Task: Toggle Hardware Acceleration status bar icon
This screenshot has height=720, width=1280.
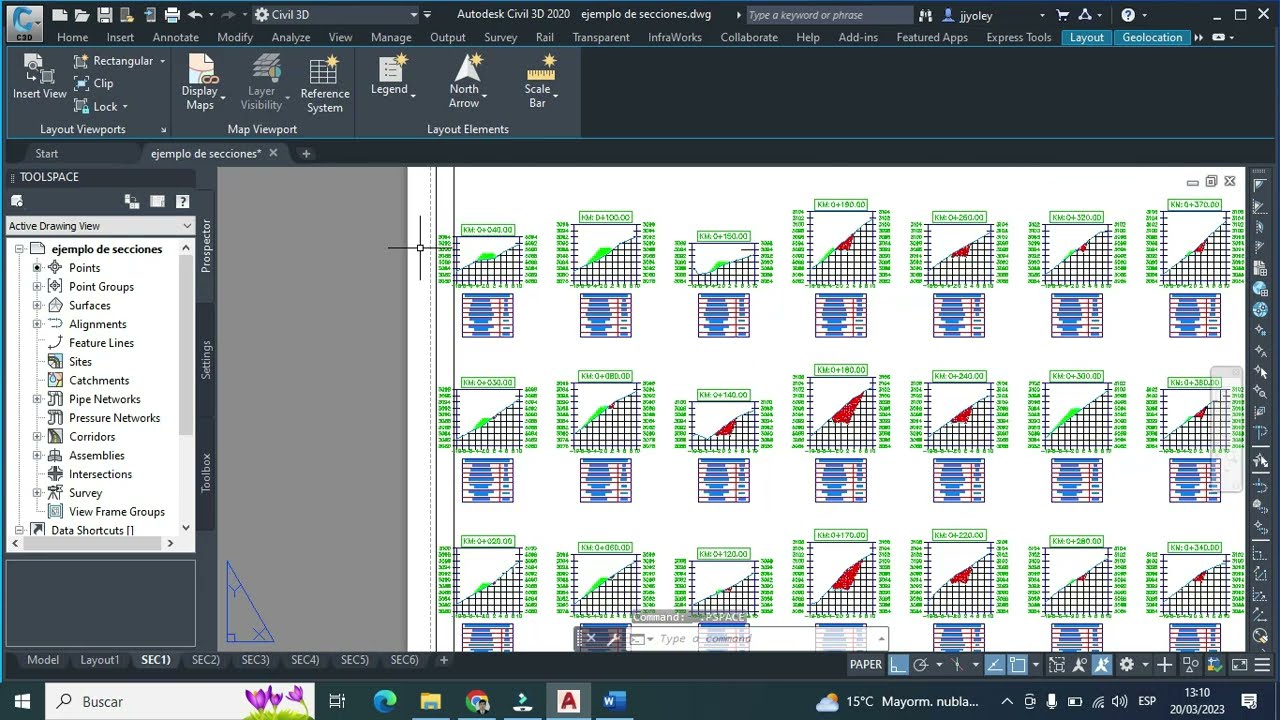Action: 1215,665
